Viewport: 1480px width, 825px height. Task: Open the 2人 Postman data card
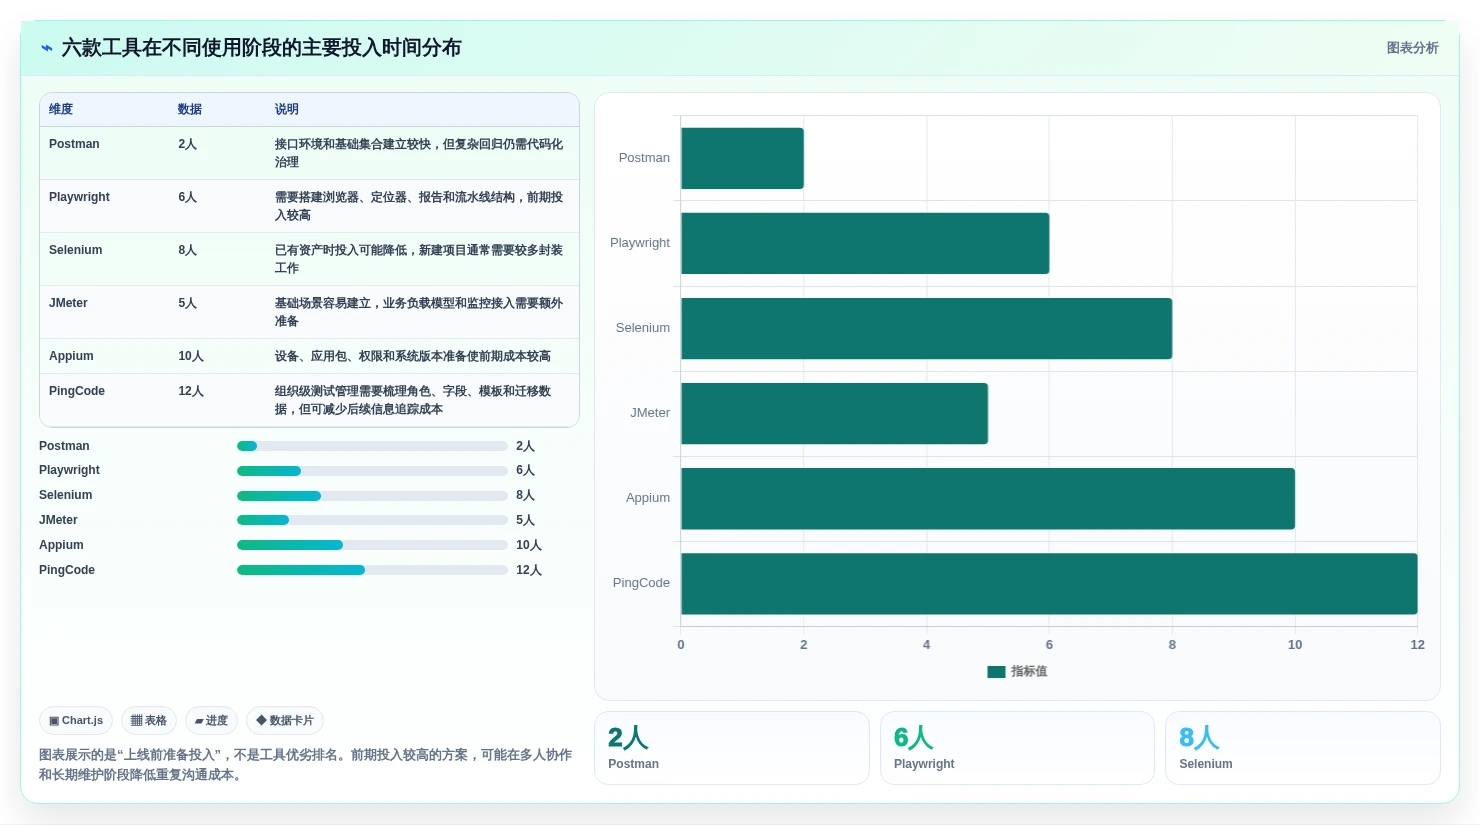[731, 748]
